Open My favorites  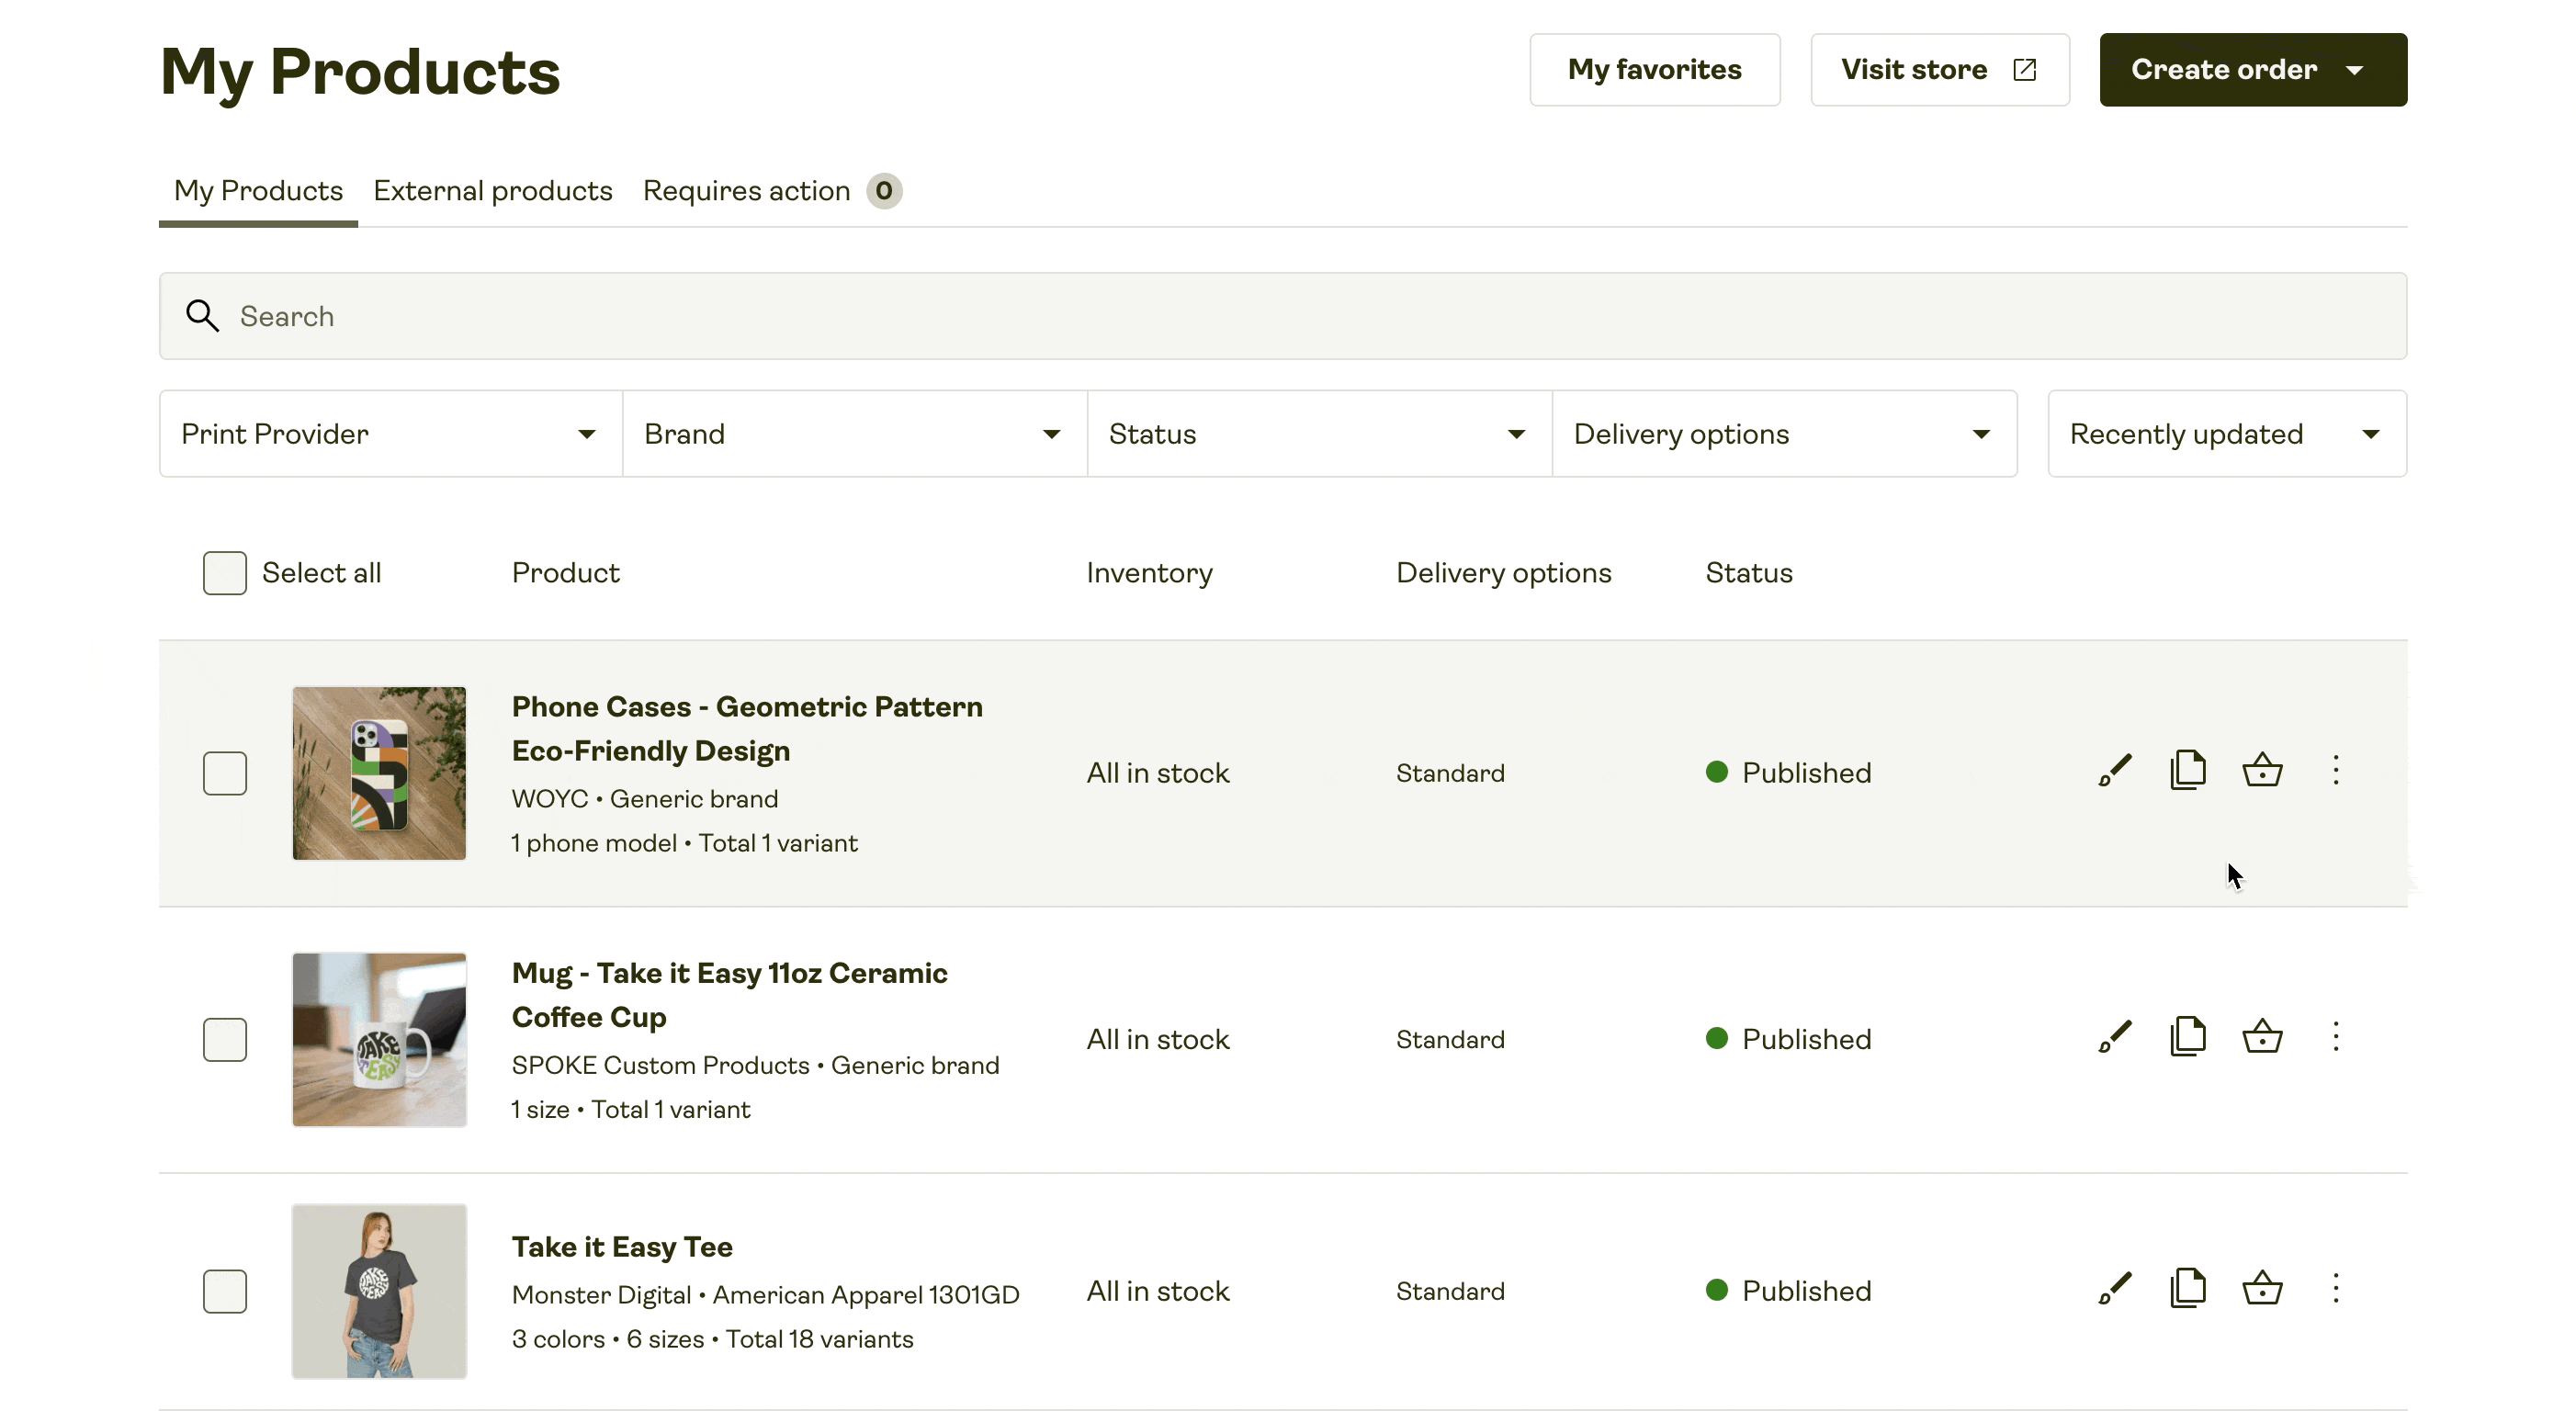(x=1654, y=69)
